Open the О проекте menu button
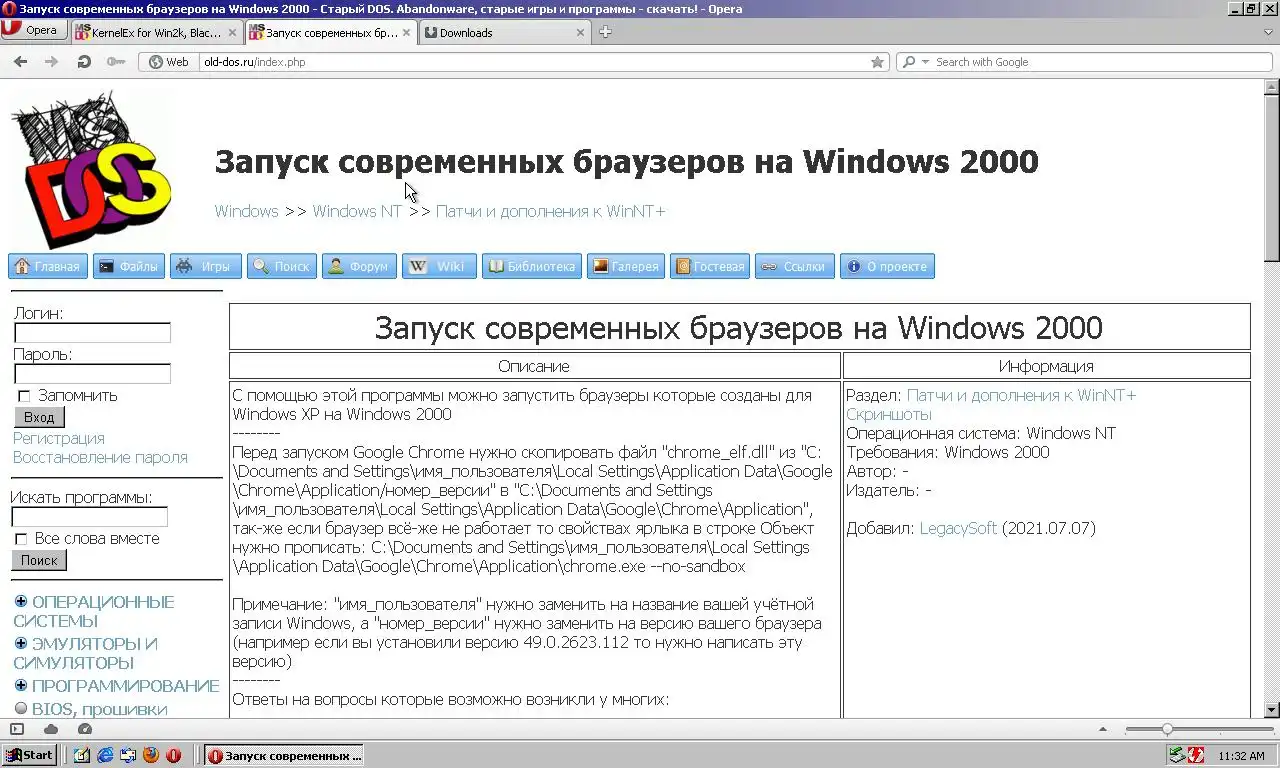1280x768 pixels. [x=887, y=266]
